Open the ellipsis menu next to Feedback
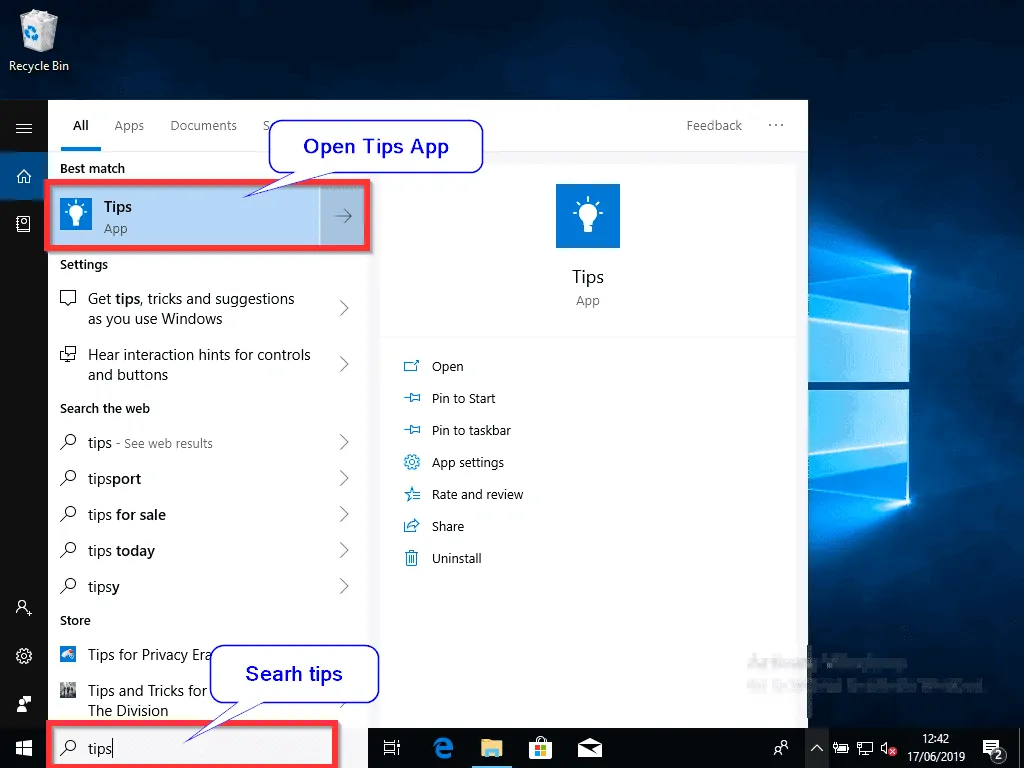This screenshot has width=1024, height=768. click(x=776, y=125)
